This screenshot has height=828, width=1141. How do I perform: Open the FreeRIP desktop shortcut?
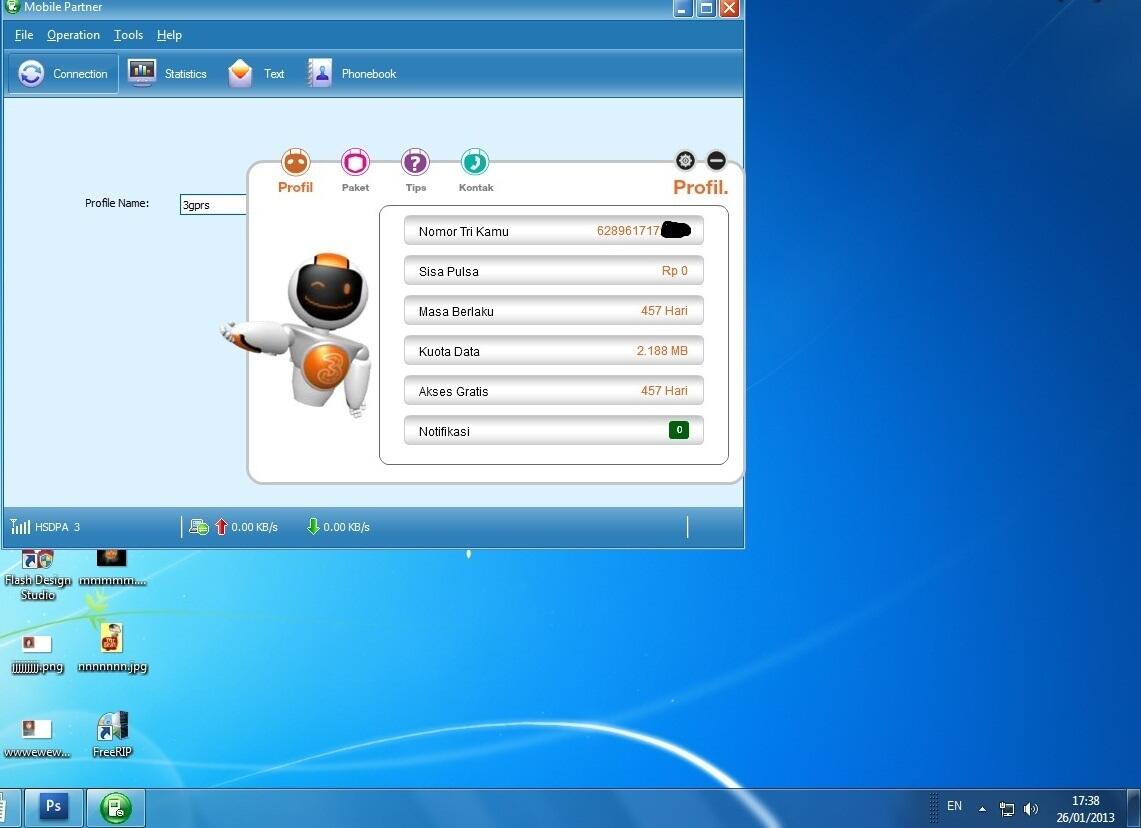(112, 735)
